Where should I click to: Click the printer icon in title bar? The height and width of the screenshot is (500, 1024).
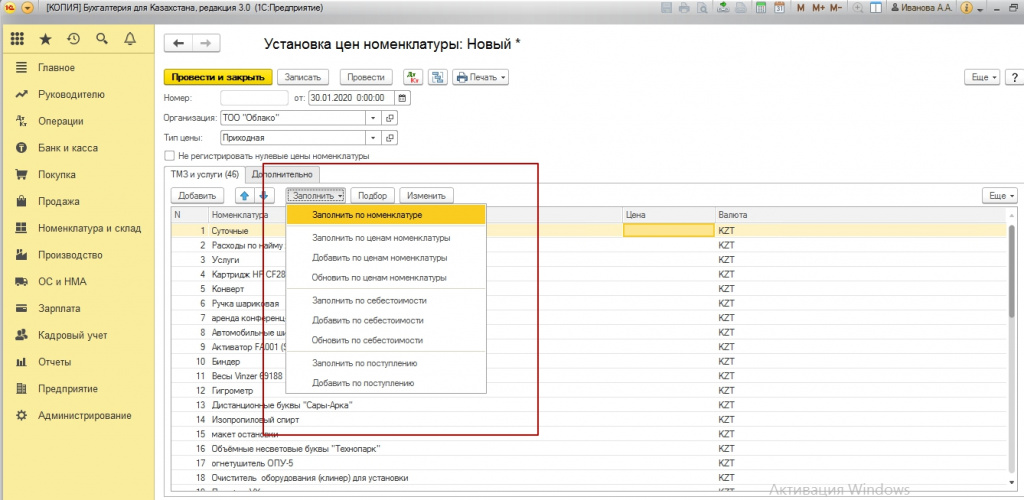684,8
